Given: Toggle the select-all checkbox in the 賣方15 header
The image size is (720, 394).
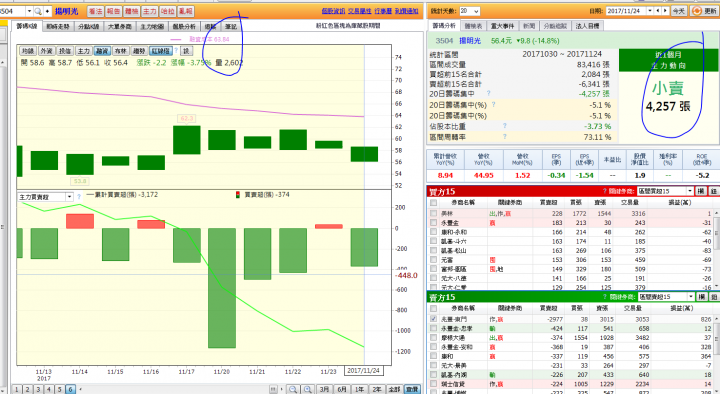Looking at the screenshot, I should [x=433, y=308].
